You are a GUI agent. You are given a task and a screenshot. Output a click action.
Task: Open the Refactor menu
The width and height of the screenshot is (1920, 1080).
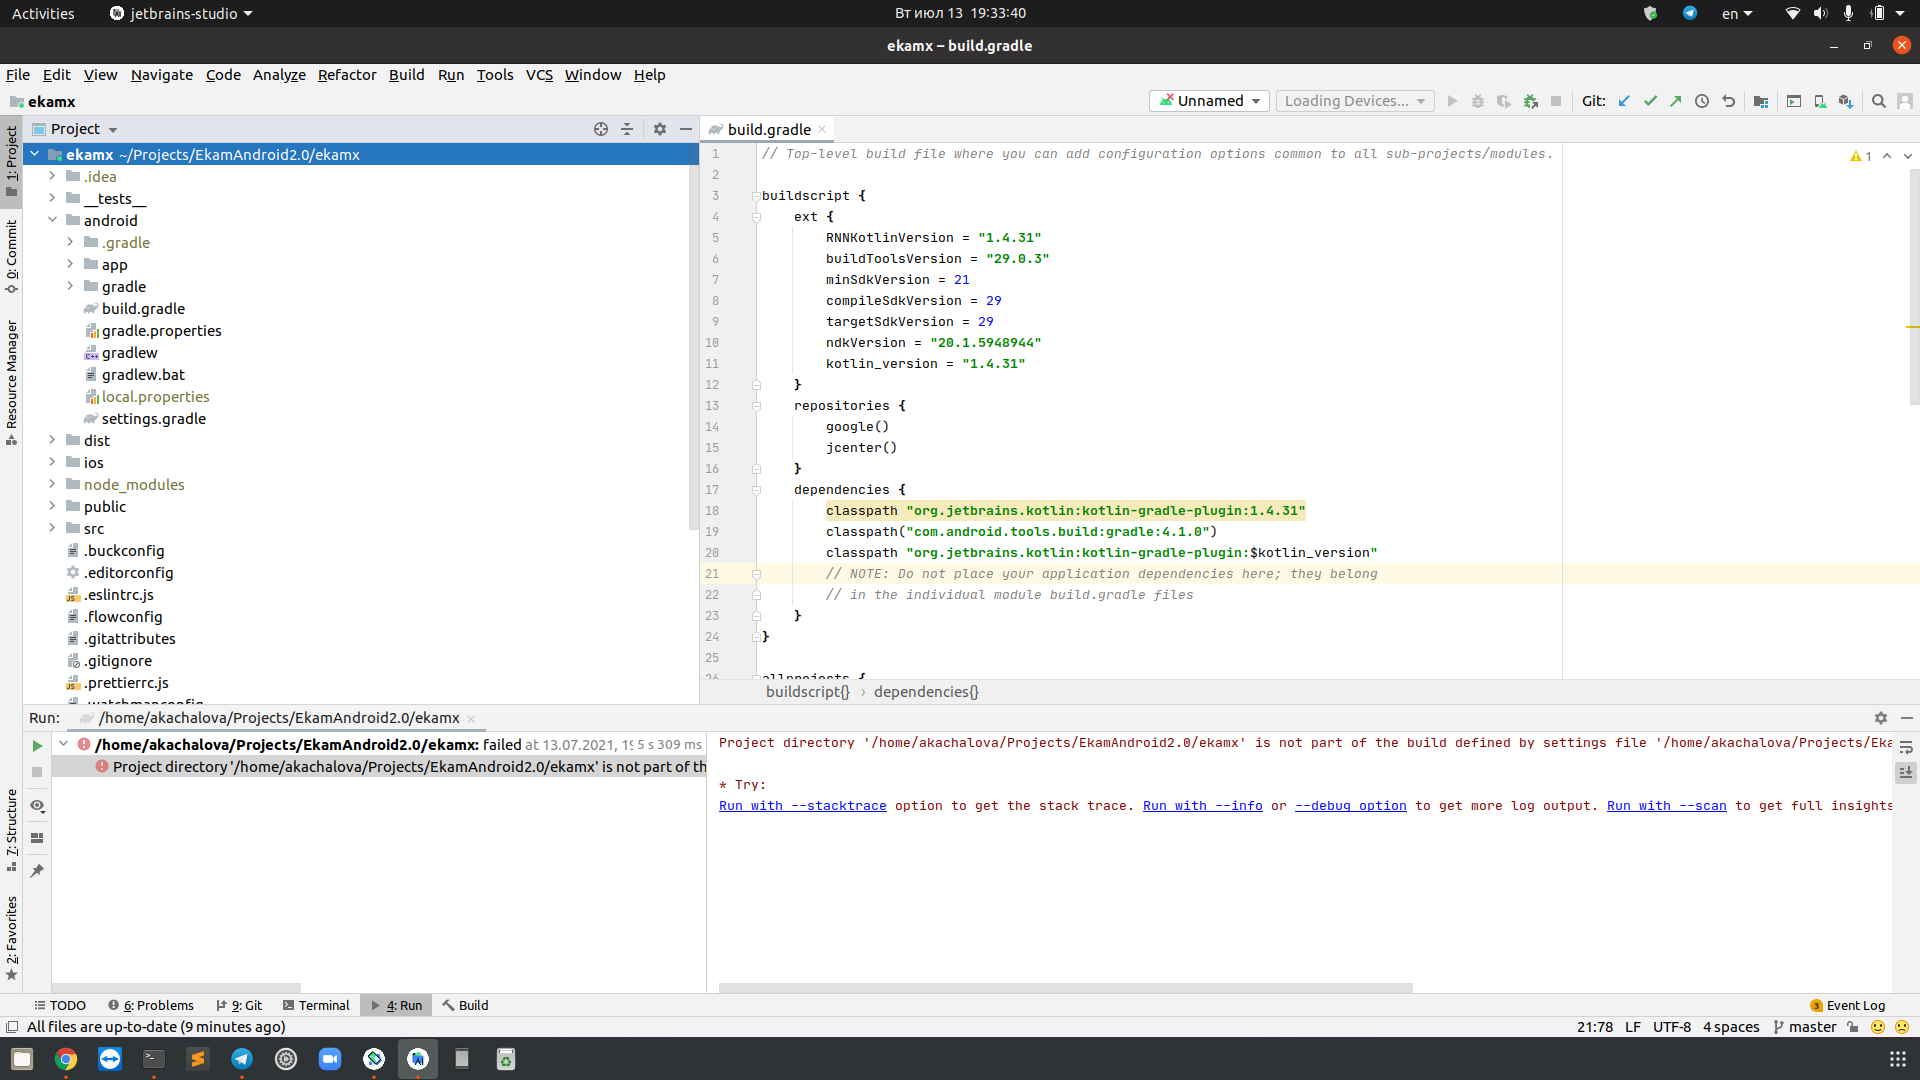click(x=347, y=75)
